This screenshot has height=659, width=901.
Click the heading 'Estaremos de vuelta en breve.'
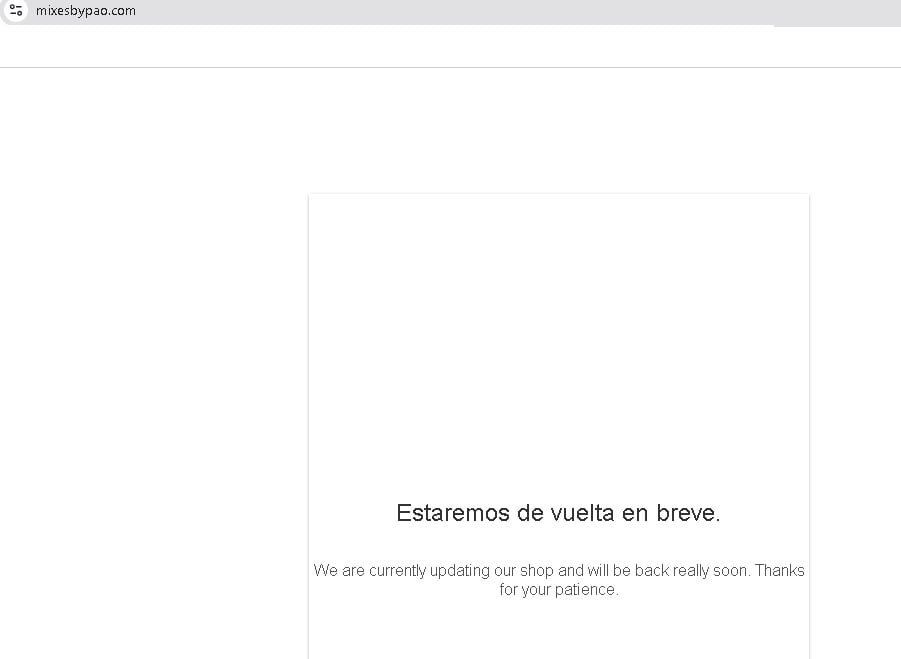(558, 513)
